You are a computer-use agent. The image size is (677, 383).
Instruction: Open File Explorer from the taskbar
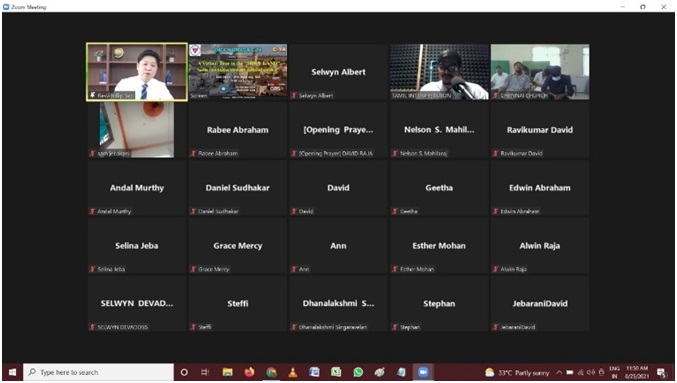click(x=228, y=372)
